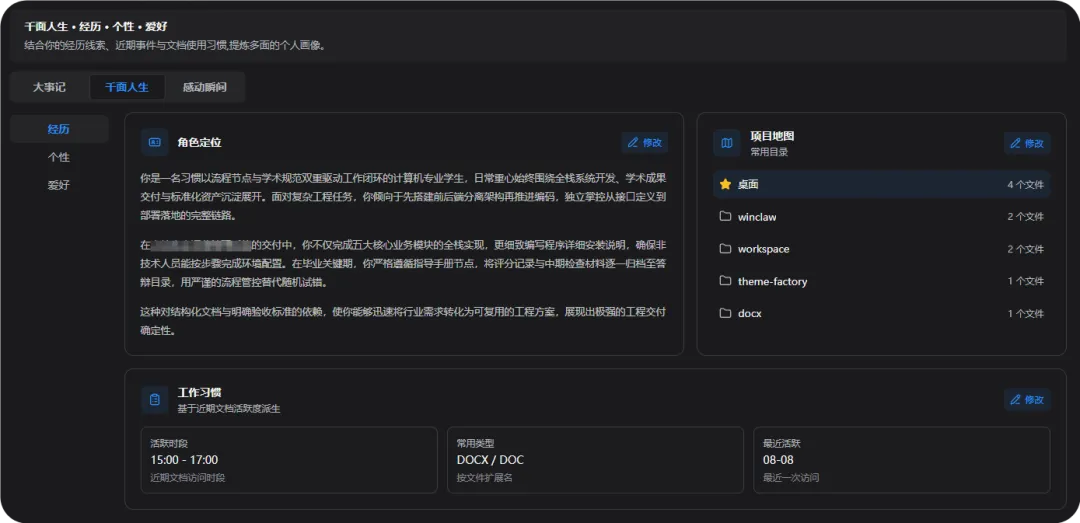Click the folder icon beside workspace

(725, 249)
